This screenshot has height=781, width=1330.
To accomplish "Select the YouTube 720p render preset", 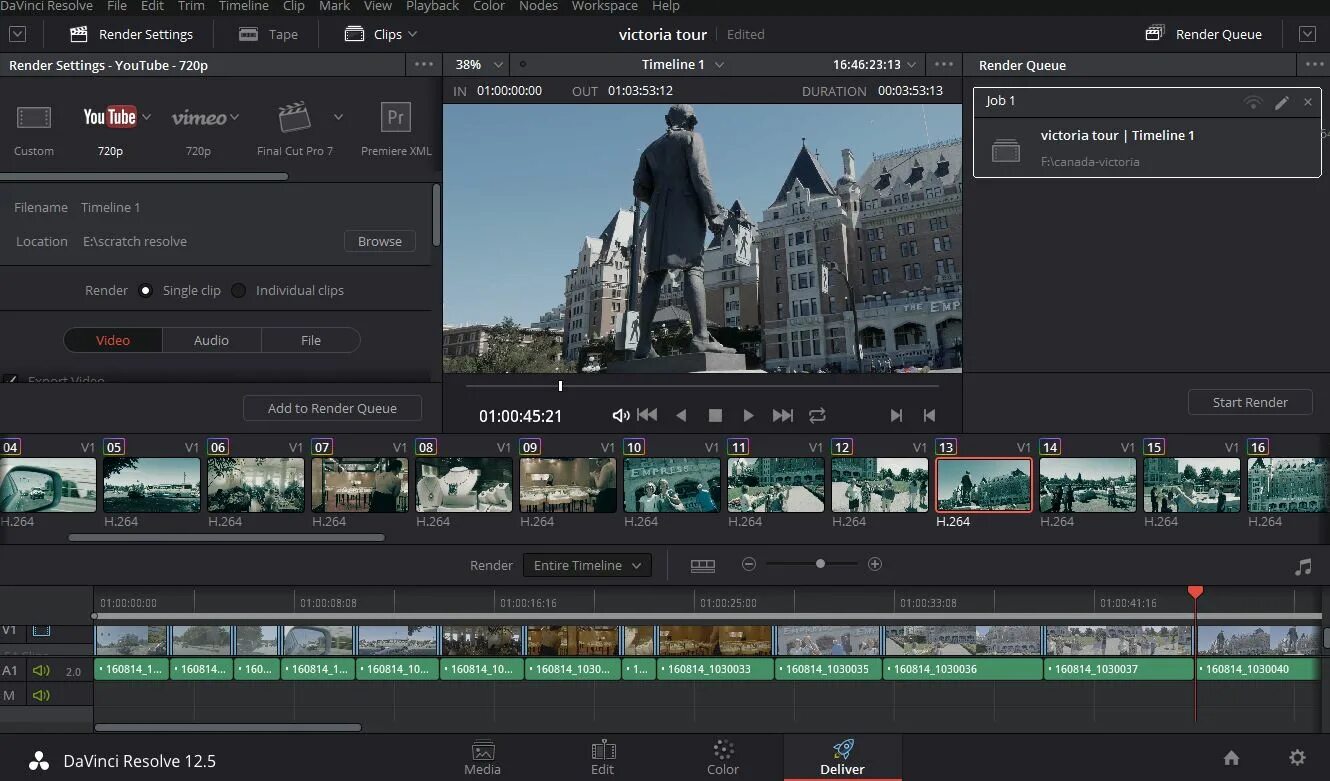I will pos(110,118).
